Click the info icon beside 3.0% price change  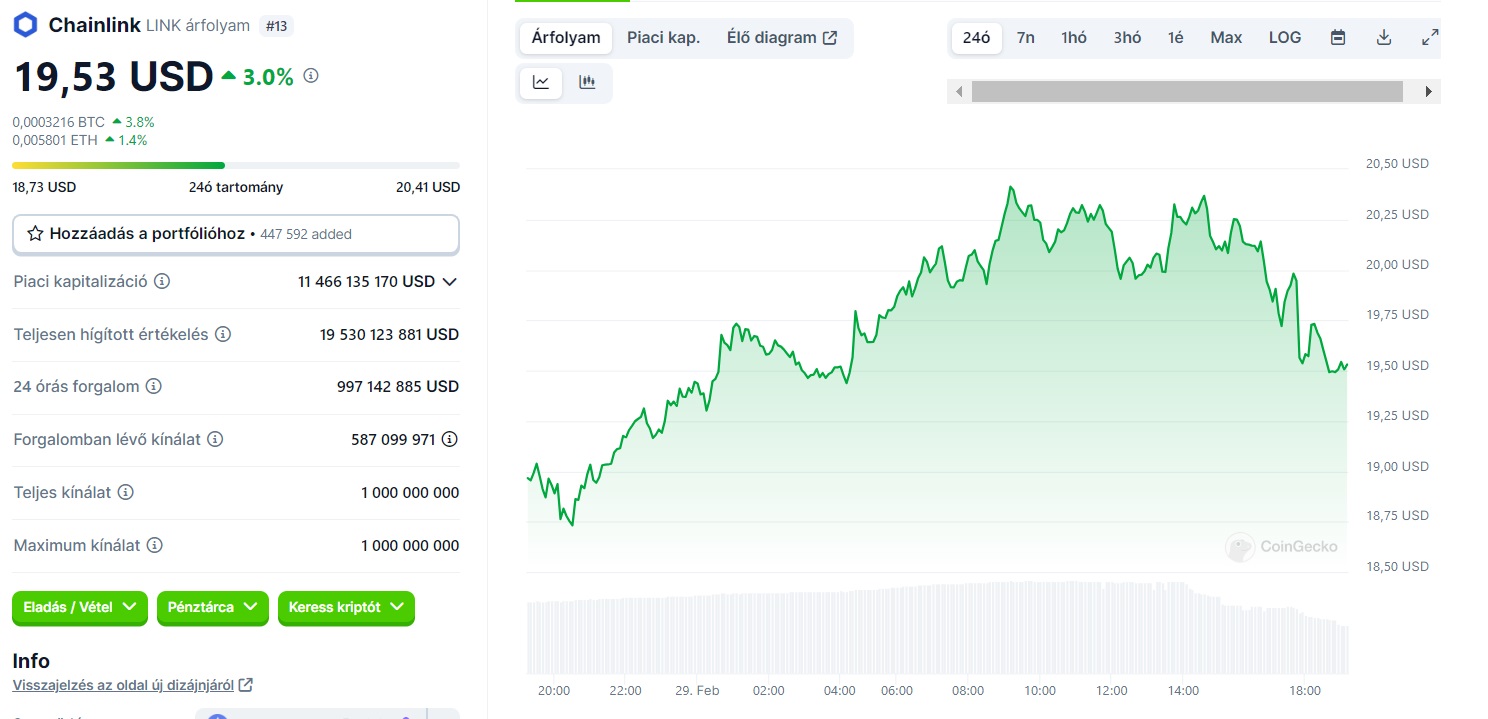tap(311, 75)
